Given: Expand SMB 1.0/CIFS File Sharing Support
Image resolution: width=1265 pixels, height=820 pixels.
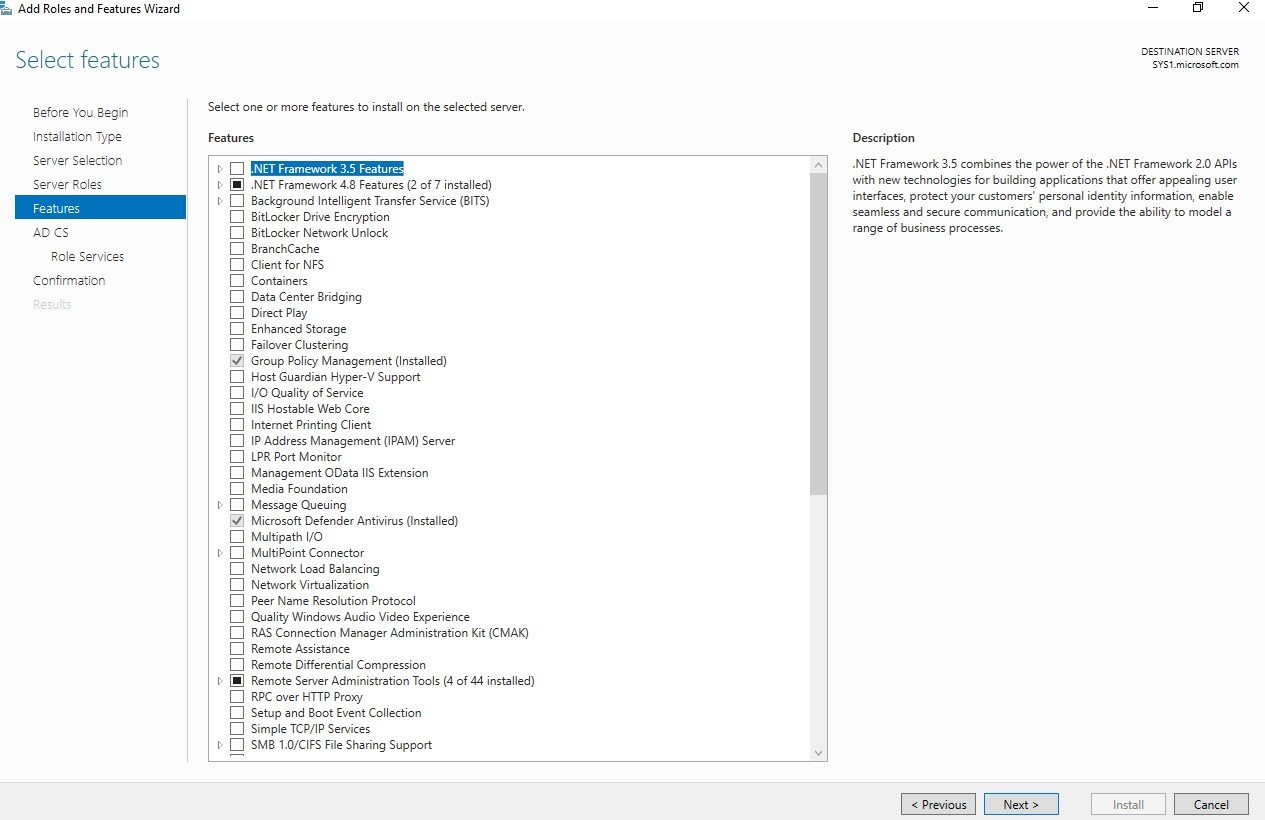Looking at the screenshot, I should pos(220,745).
